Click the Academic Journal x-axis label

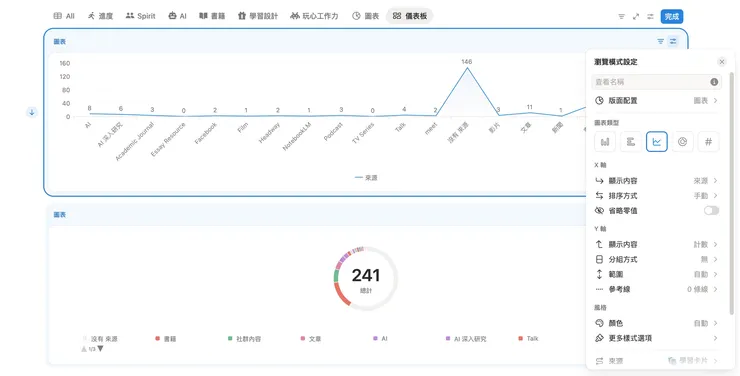(135, 141)
